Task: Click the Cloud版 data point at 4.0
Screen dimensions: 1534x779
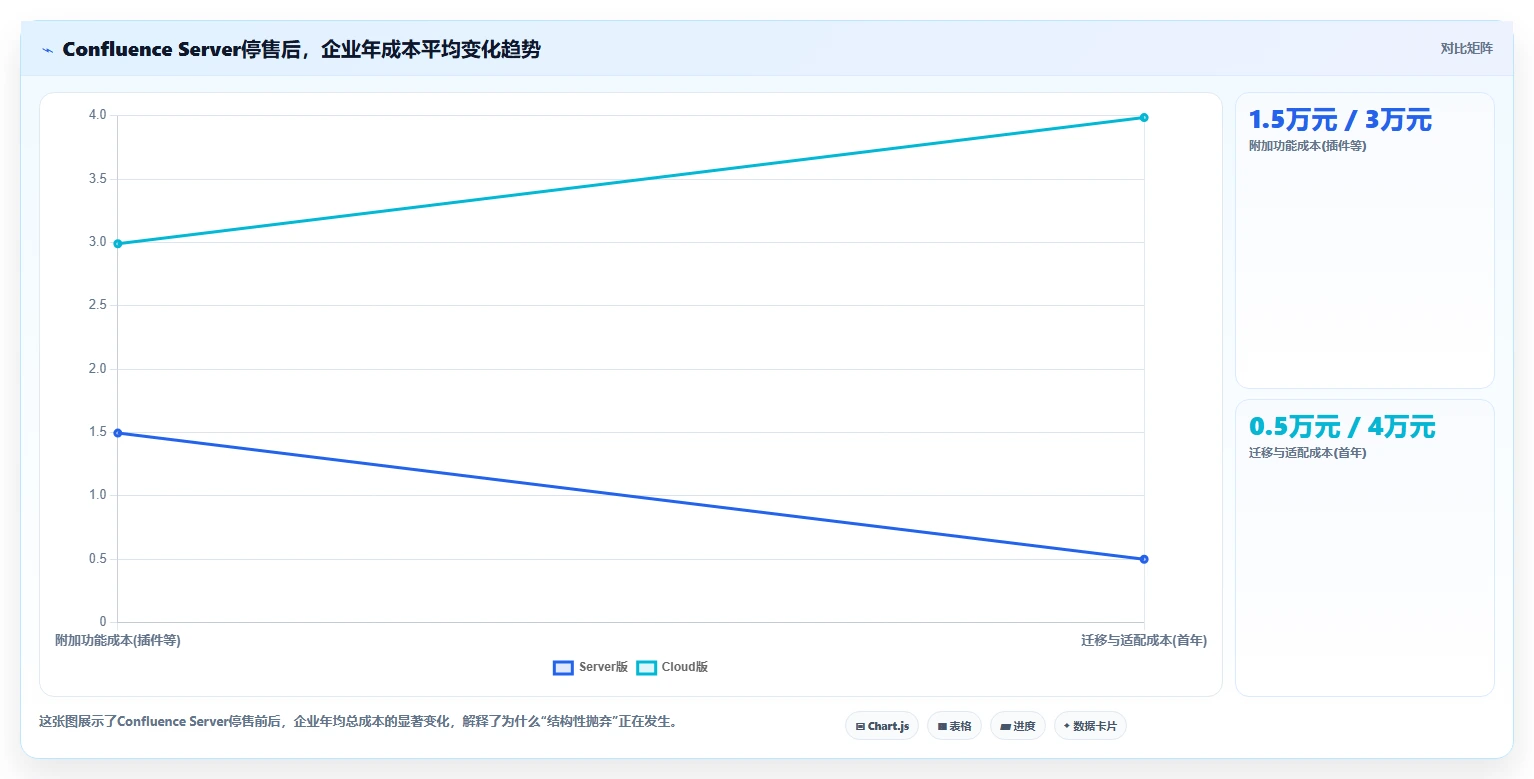Action: click(x=1144, y=117)
